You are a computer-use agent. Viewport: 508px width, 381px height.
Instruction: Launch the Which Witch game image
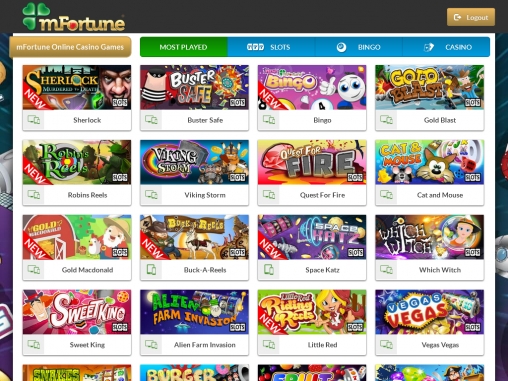point(429,237)
